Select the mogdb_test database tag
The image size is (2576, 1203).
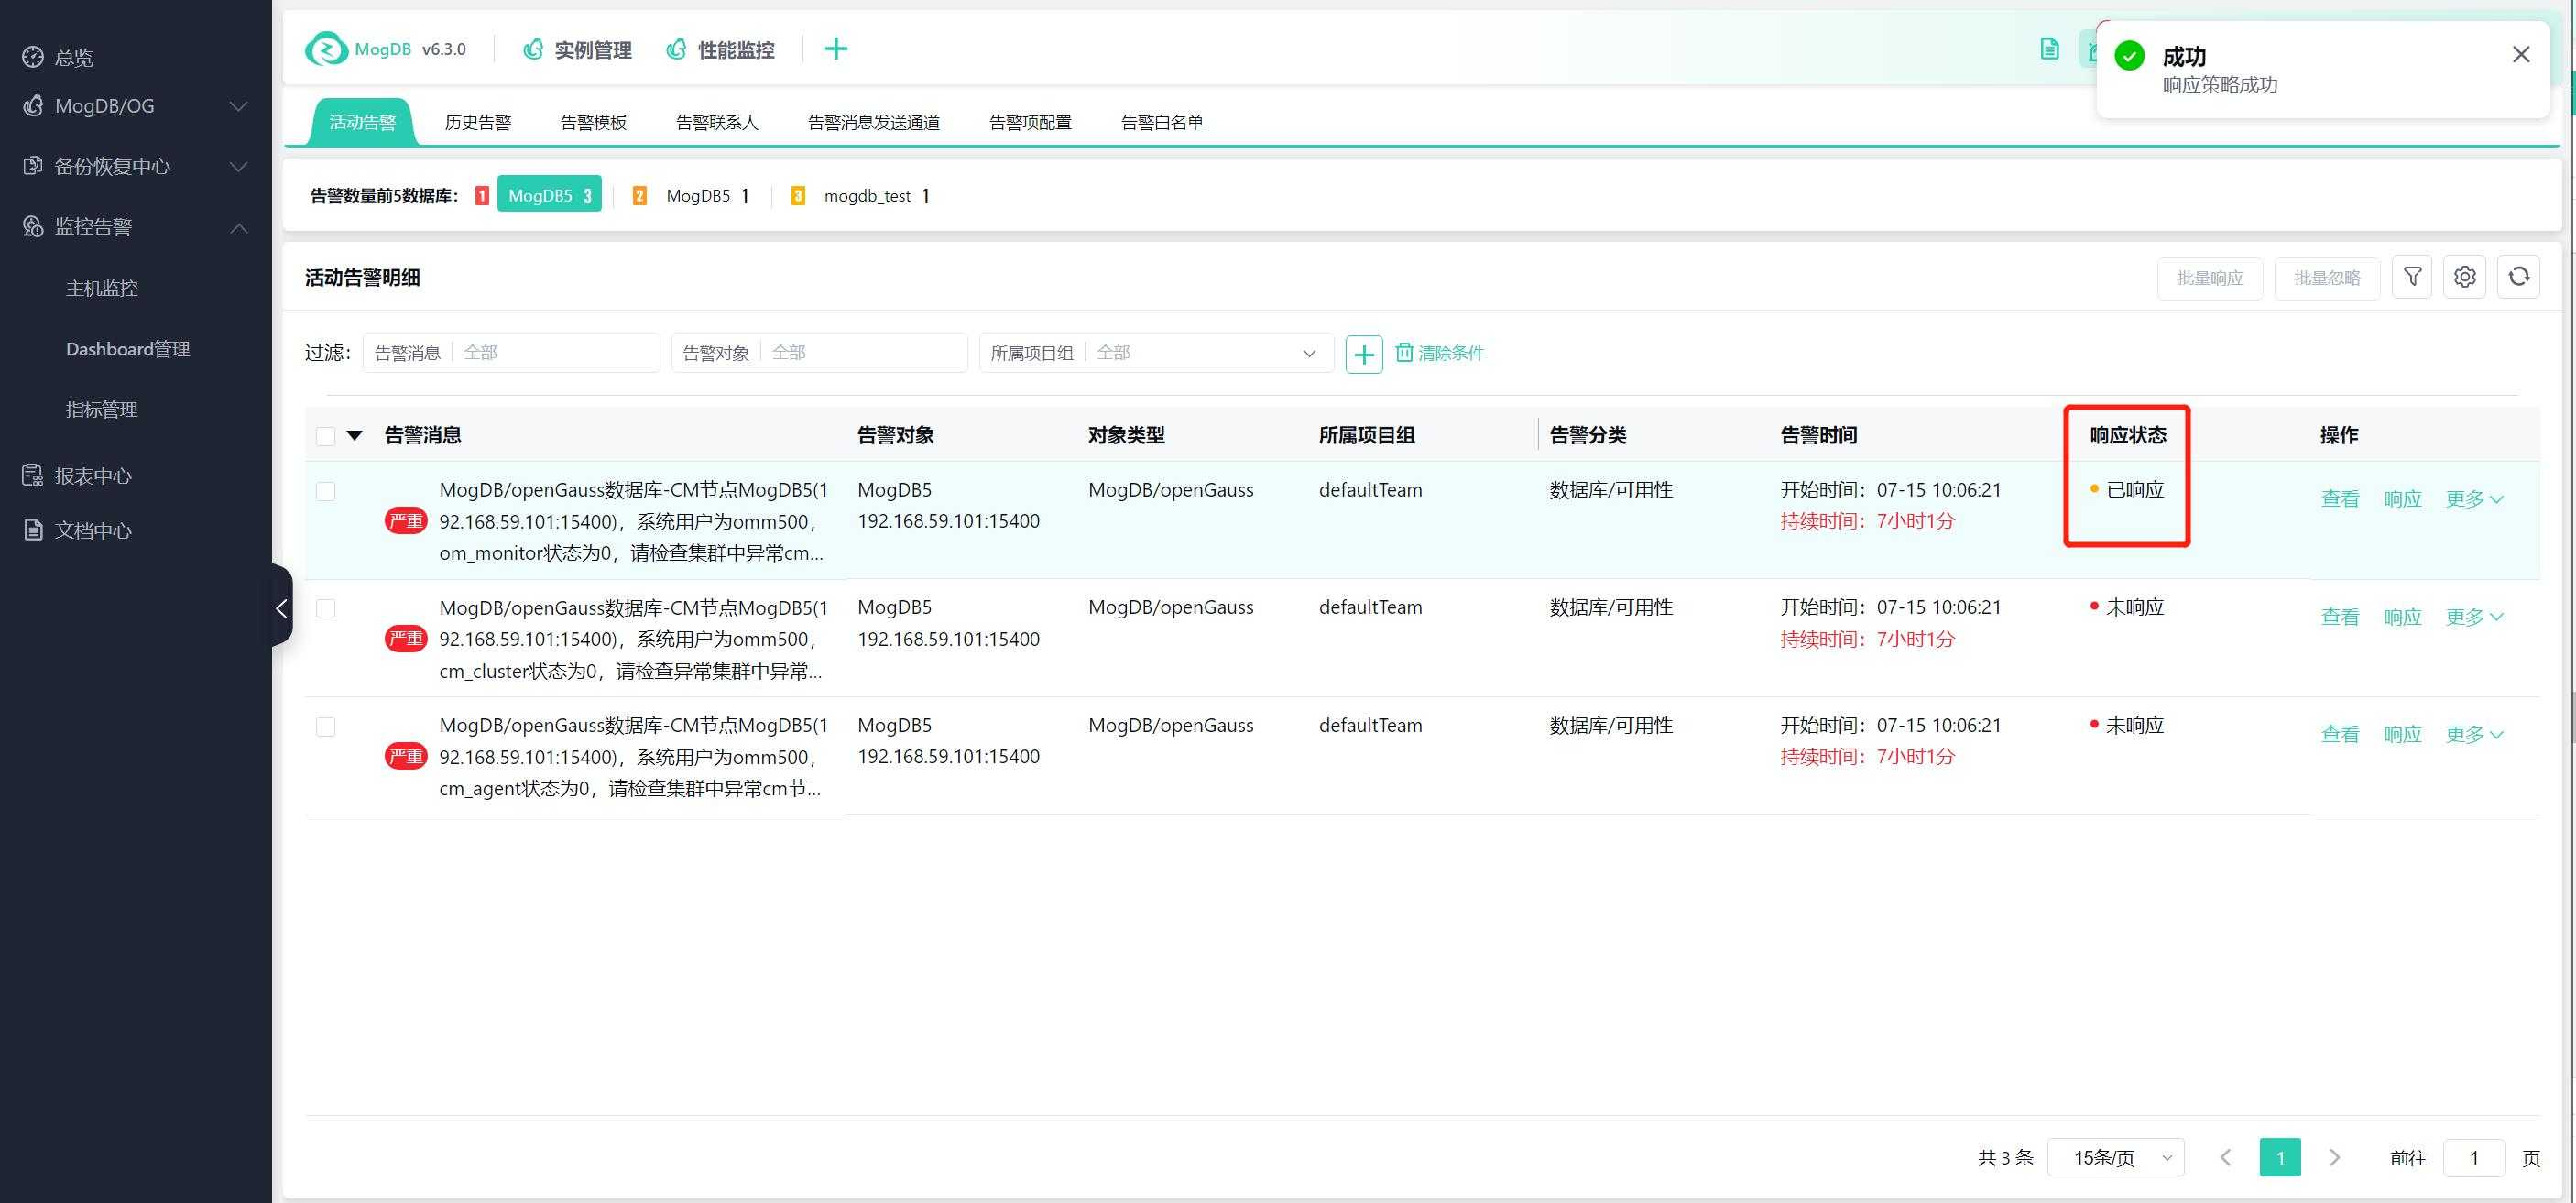tap(875, 196)
